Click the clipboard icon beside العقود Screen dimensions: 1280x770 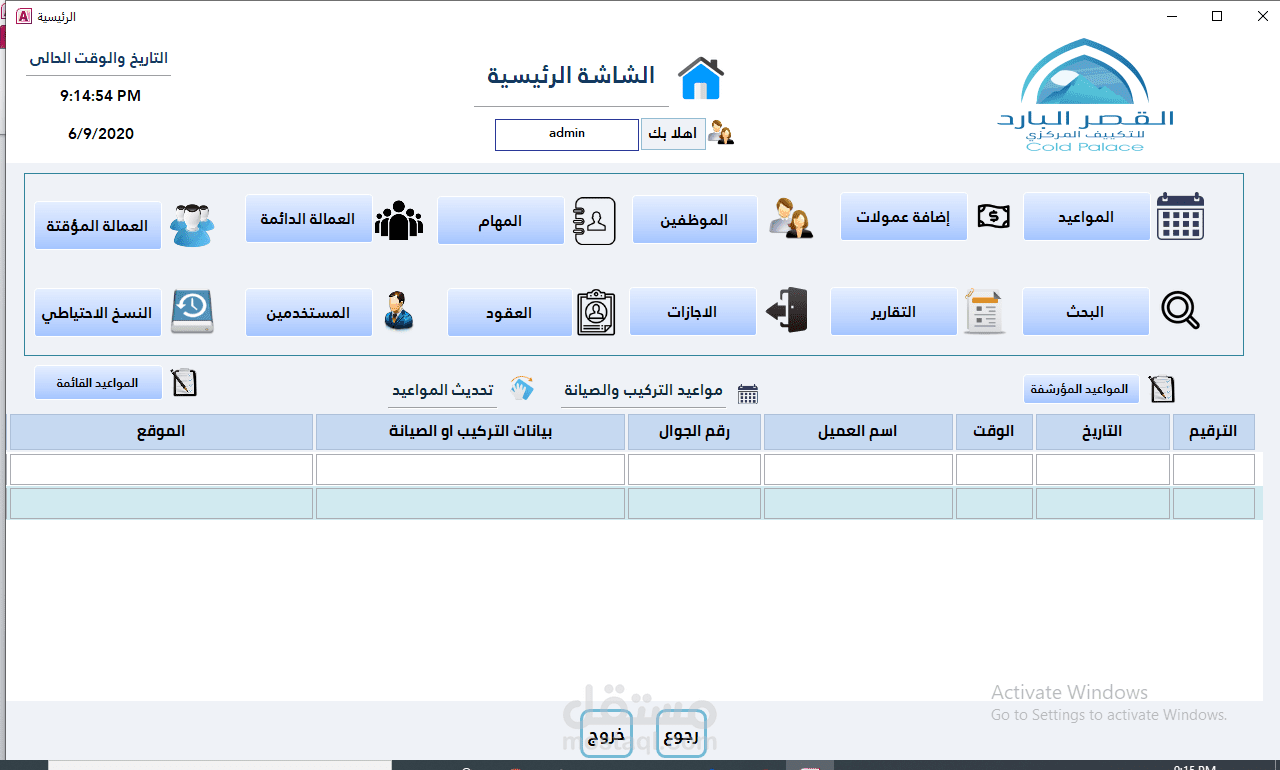[595, 312]
